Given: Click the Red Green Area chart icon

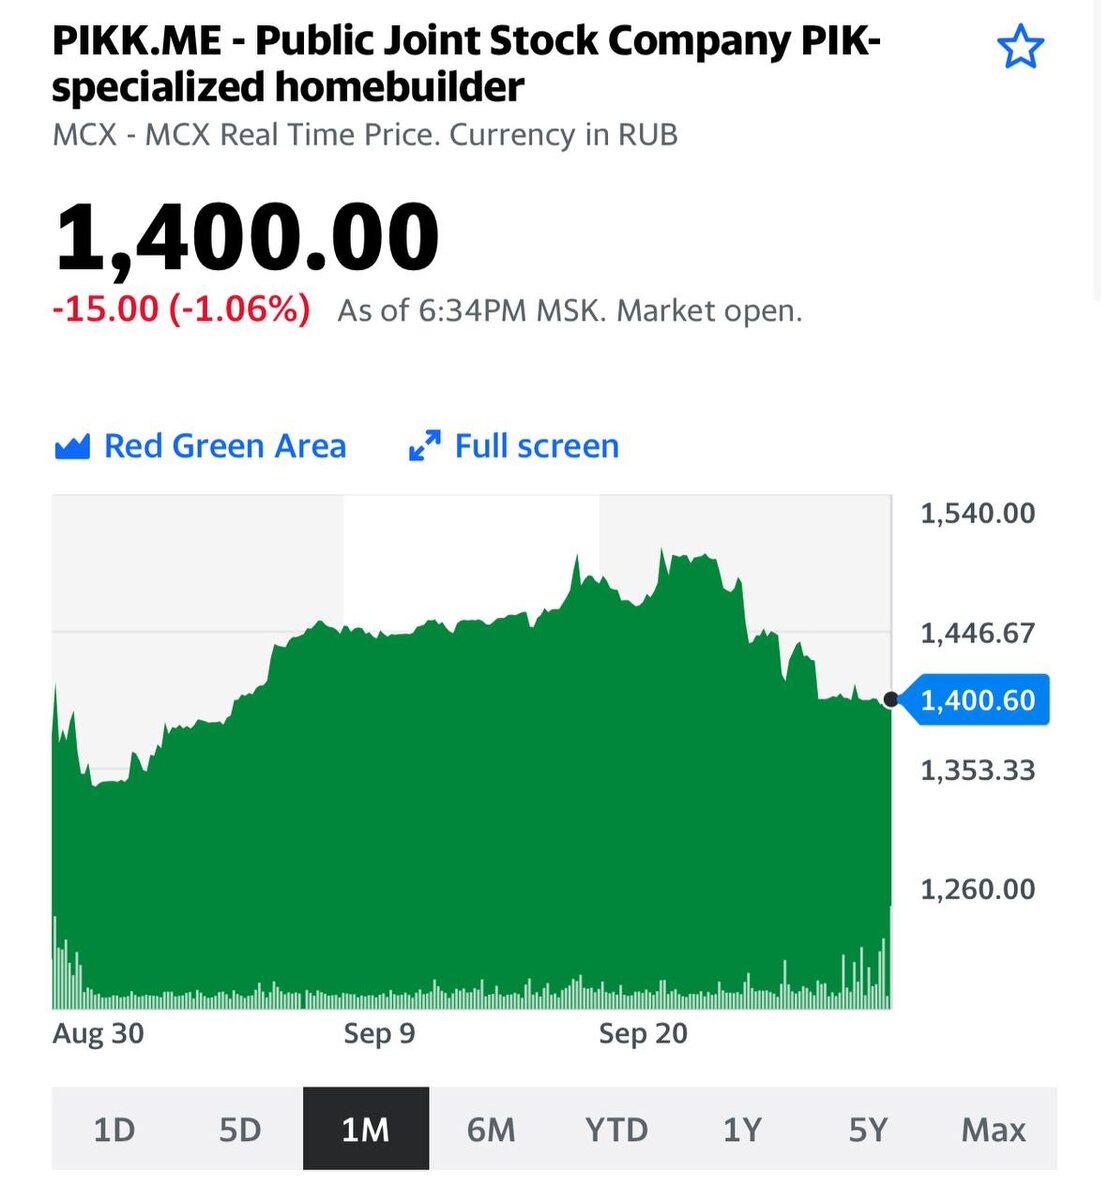Looking at the screenshot, I should pyautogui.click(x=72, y=447).
